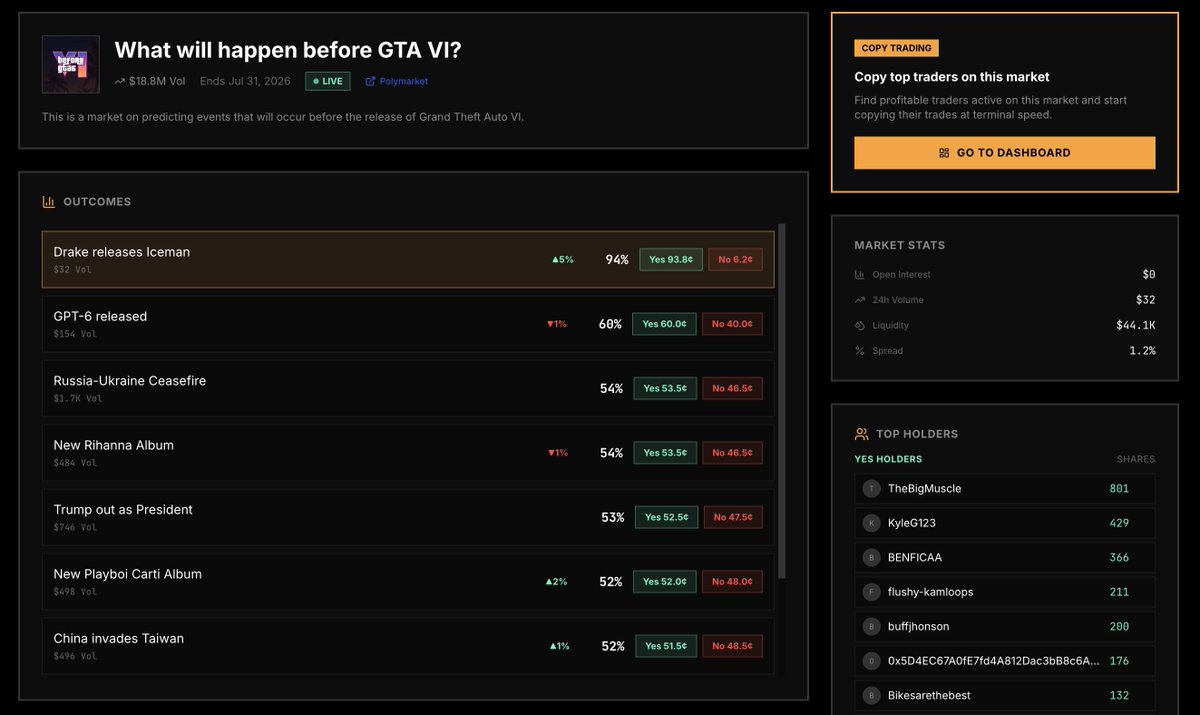Click No 48.5¢ for China invades Taiwan
The width and height of the screenshot is (1200, 715).
click(732, 646)
